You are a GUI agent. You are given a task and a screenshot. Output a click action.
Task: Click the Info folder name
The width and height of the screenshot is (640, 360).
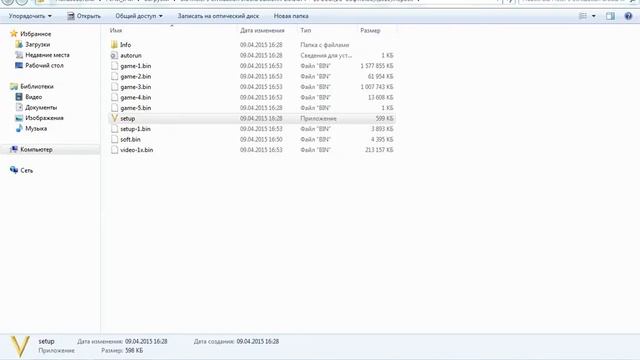(x=125, y=44)
